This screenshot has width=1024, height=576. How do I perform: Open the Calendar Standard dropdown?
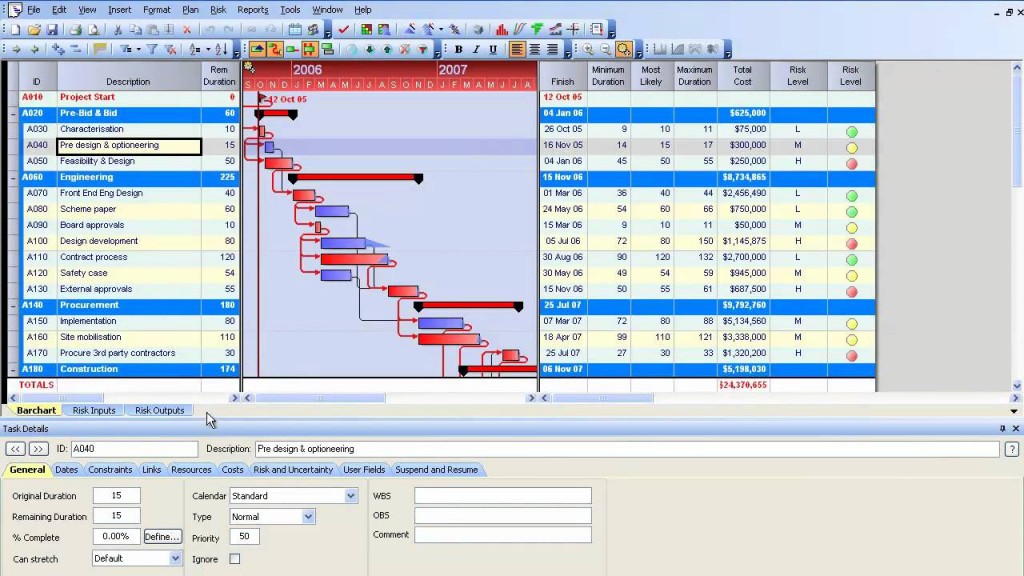pyautogui.click(x=351, y=496)
